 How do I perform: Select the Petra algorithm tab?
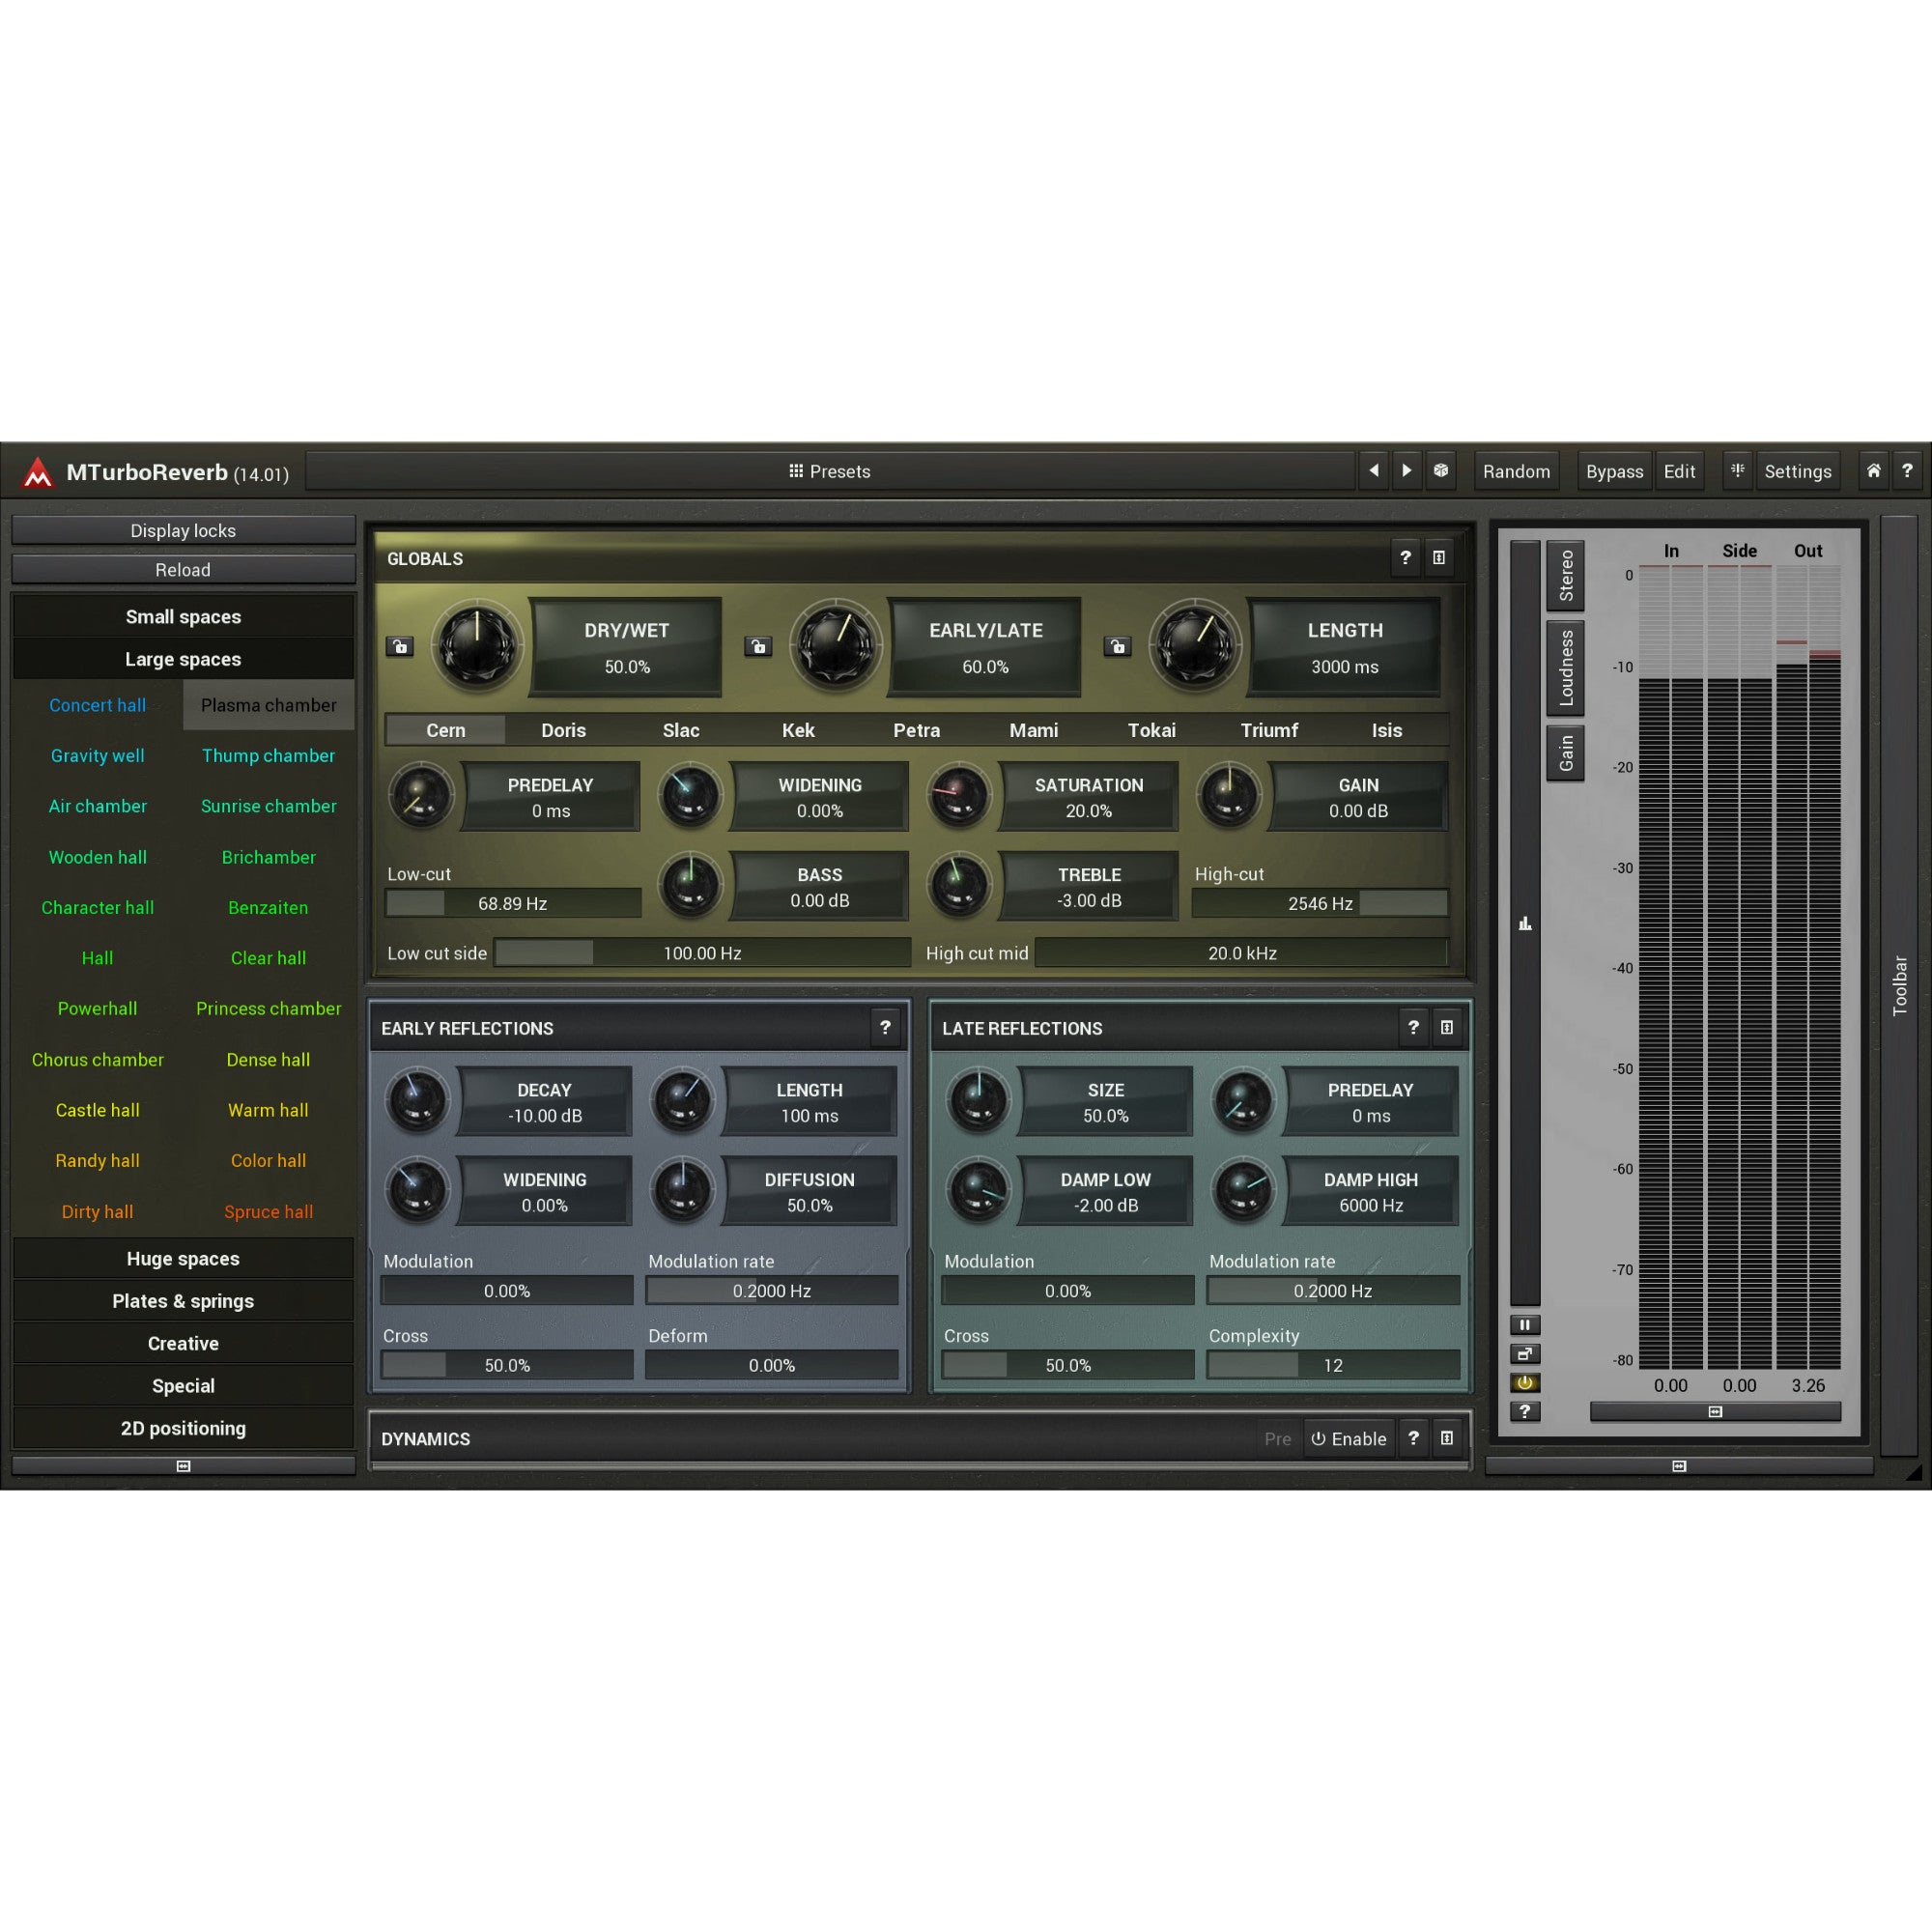point(916,730)
